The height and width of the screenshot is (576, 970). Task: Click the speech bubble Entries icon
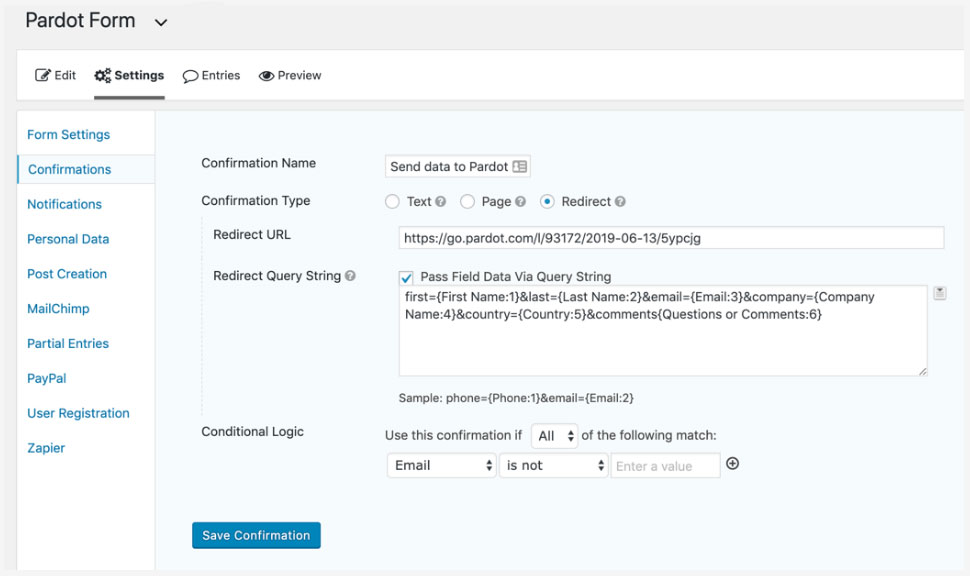[x=190, y=76]
